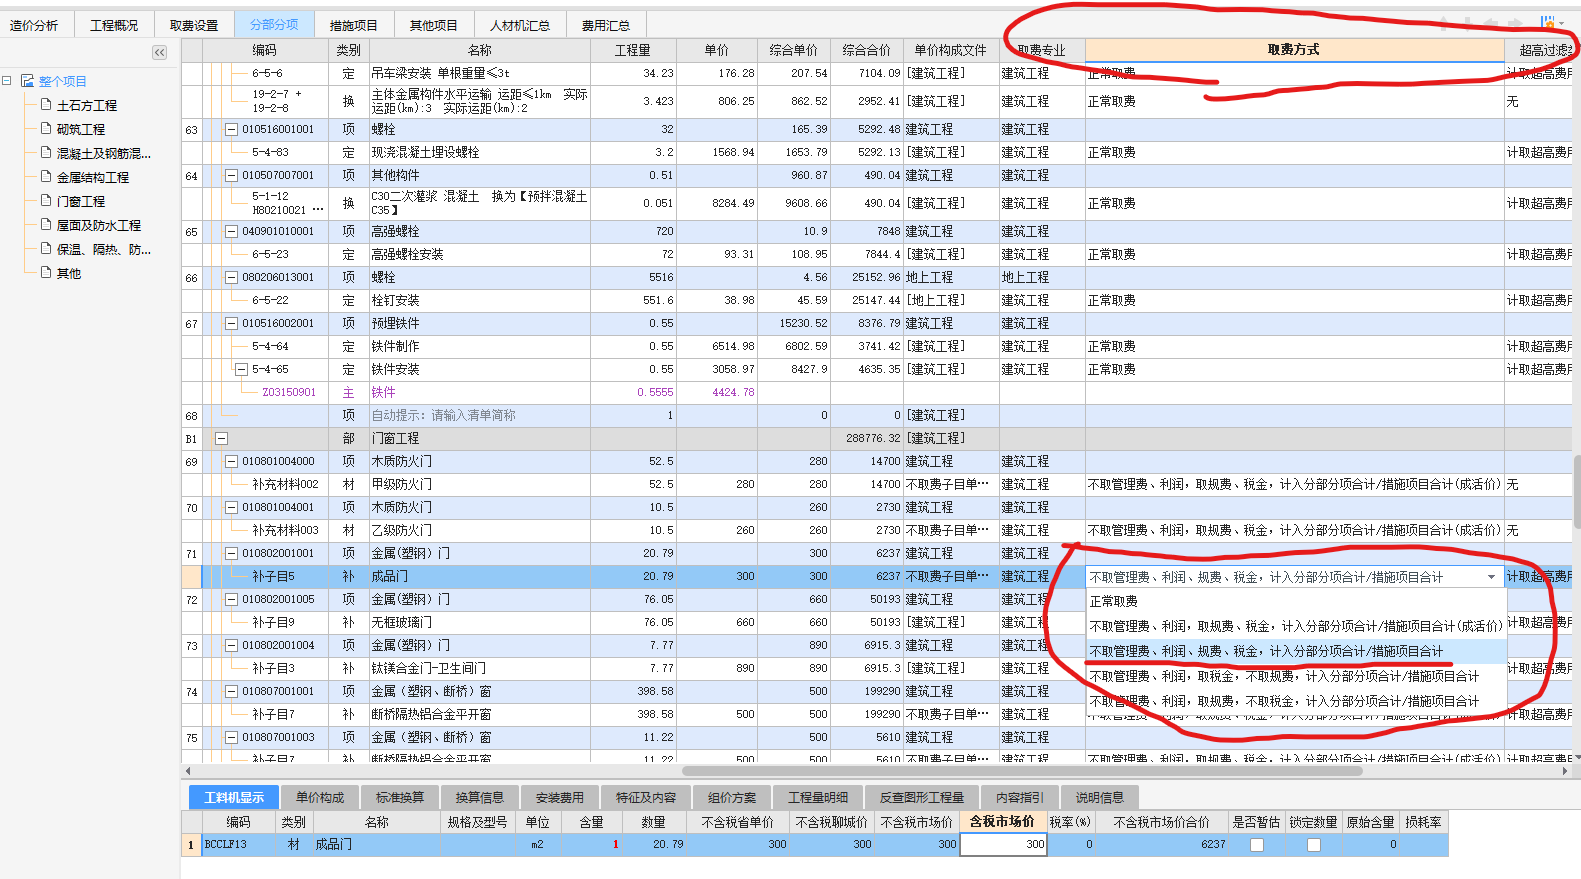
Task: Collapse the left project tree panel
Action: [x=159, y=52]
